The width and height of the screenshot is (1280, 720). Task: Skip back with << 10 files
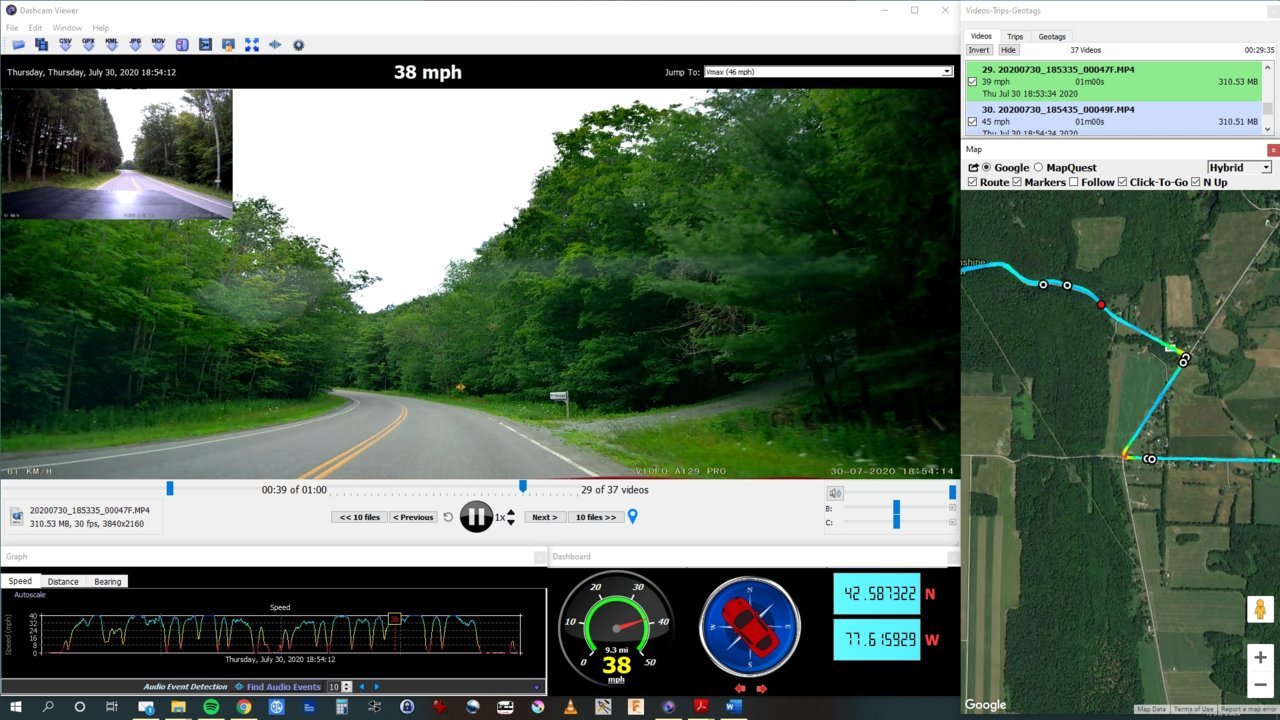(359, 517)
